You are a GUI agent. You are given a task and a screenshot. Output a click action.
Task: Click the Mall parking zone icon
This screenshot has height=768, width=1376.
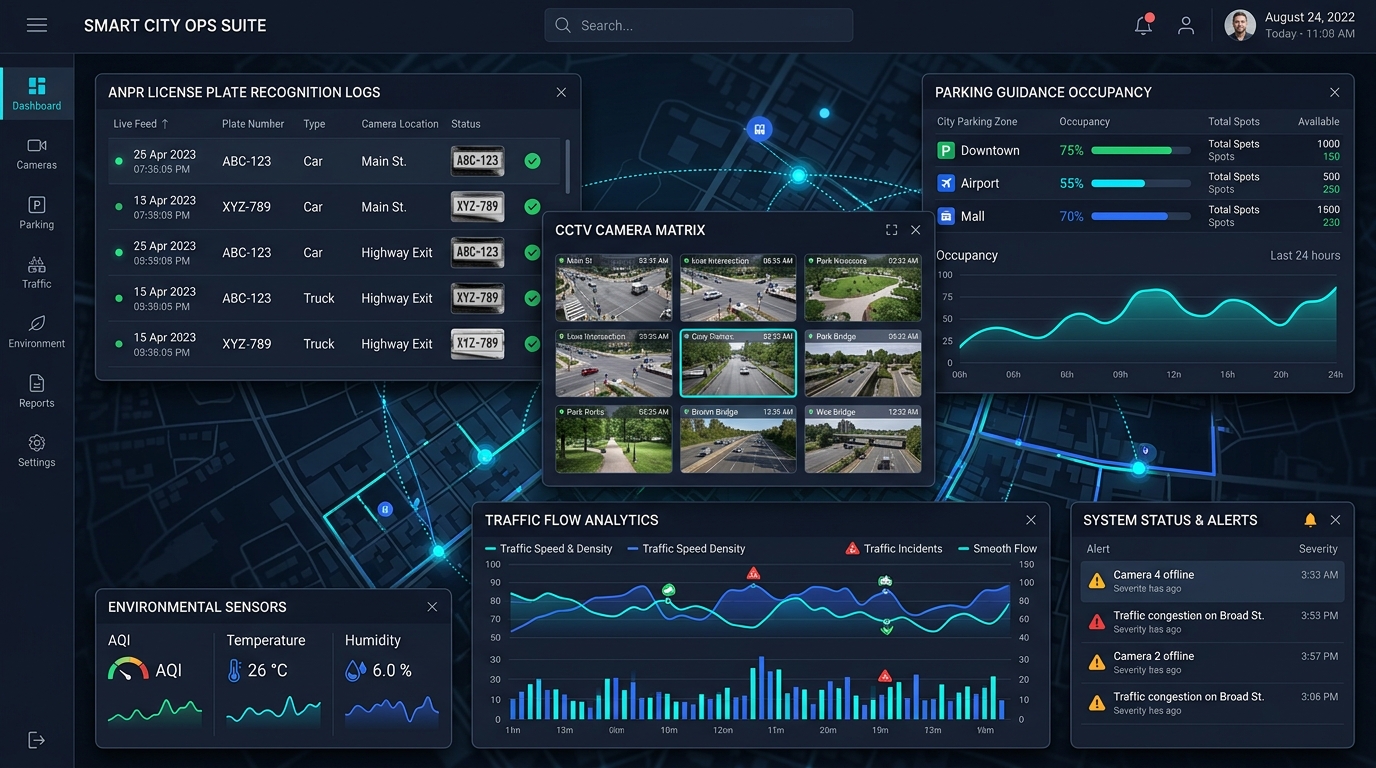(946, 216)
